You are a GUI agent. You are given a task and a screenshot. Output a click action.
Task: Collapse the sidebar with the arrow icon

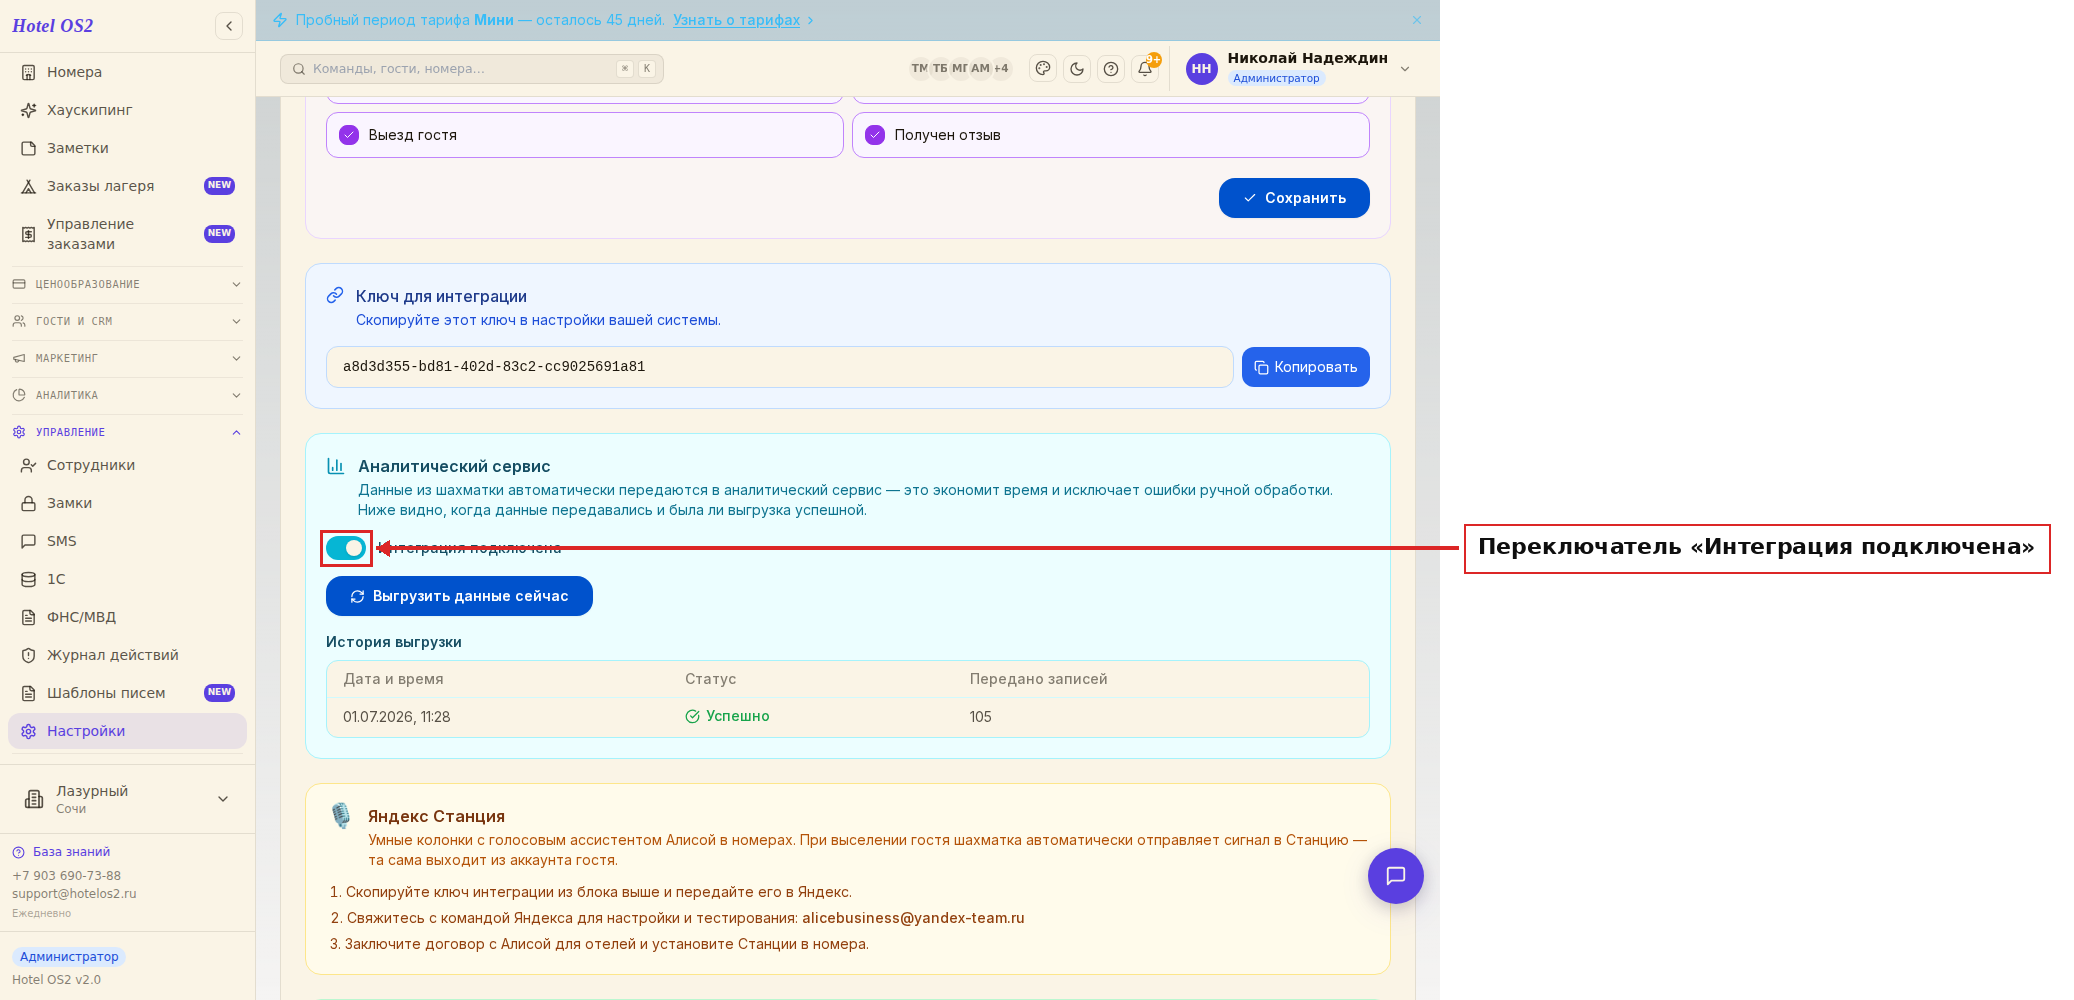pos(229,26)
